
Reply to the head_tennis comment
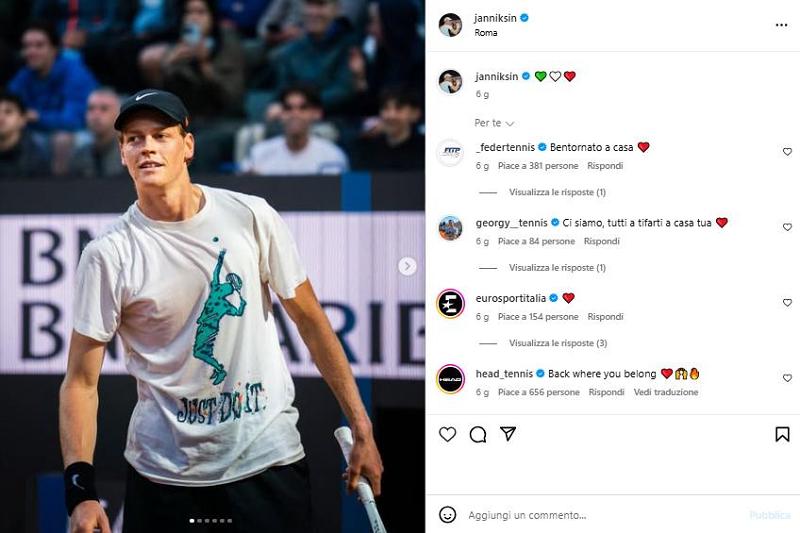point(607,393)
